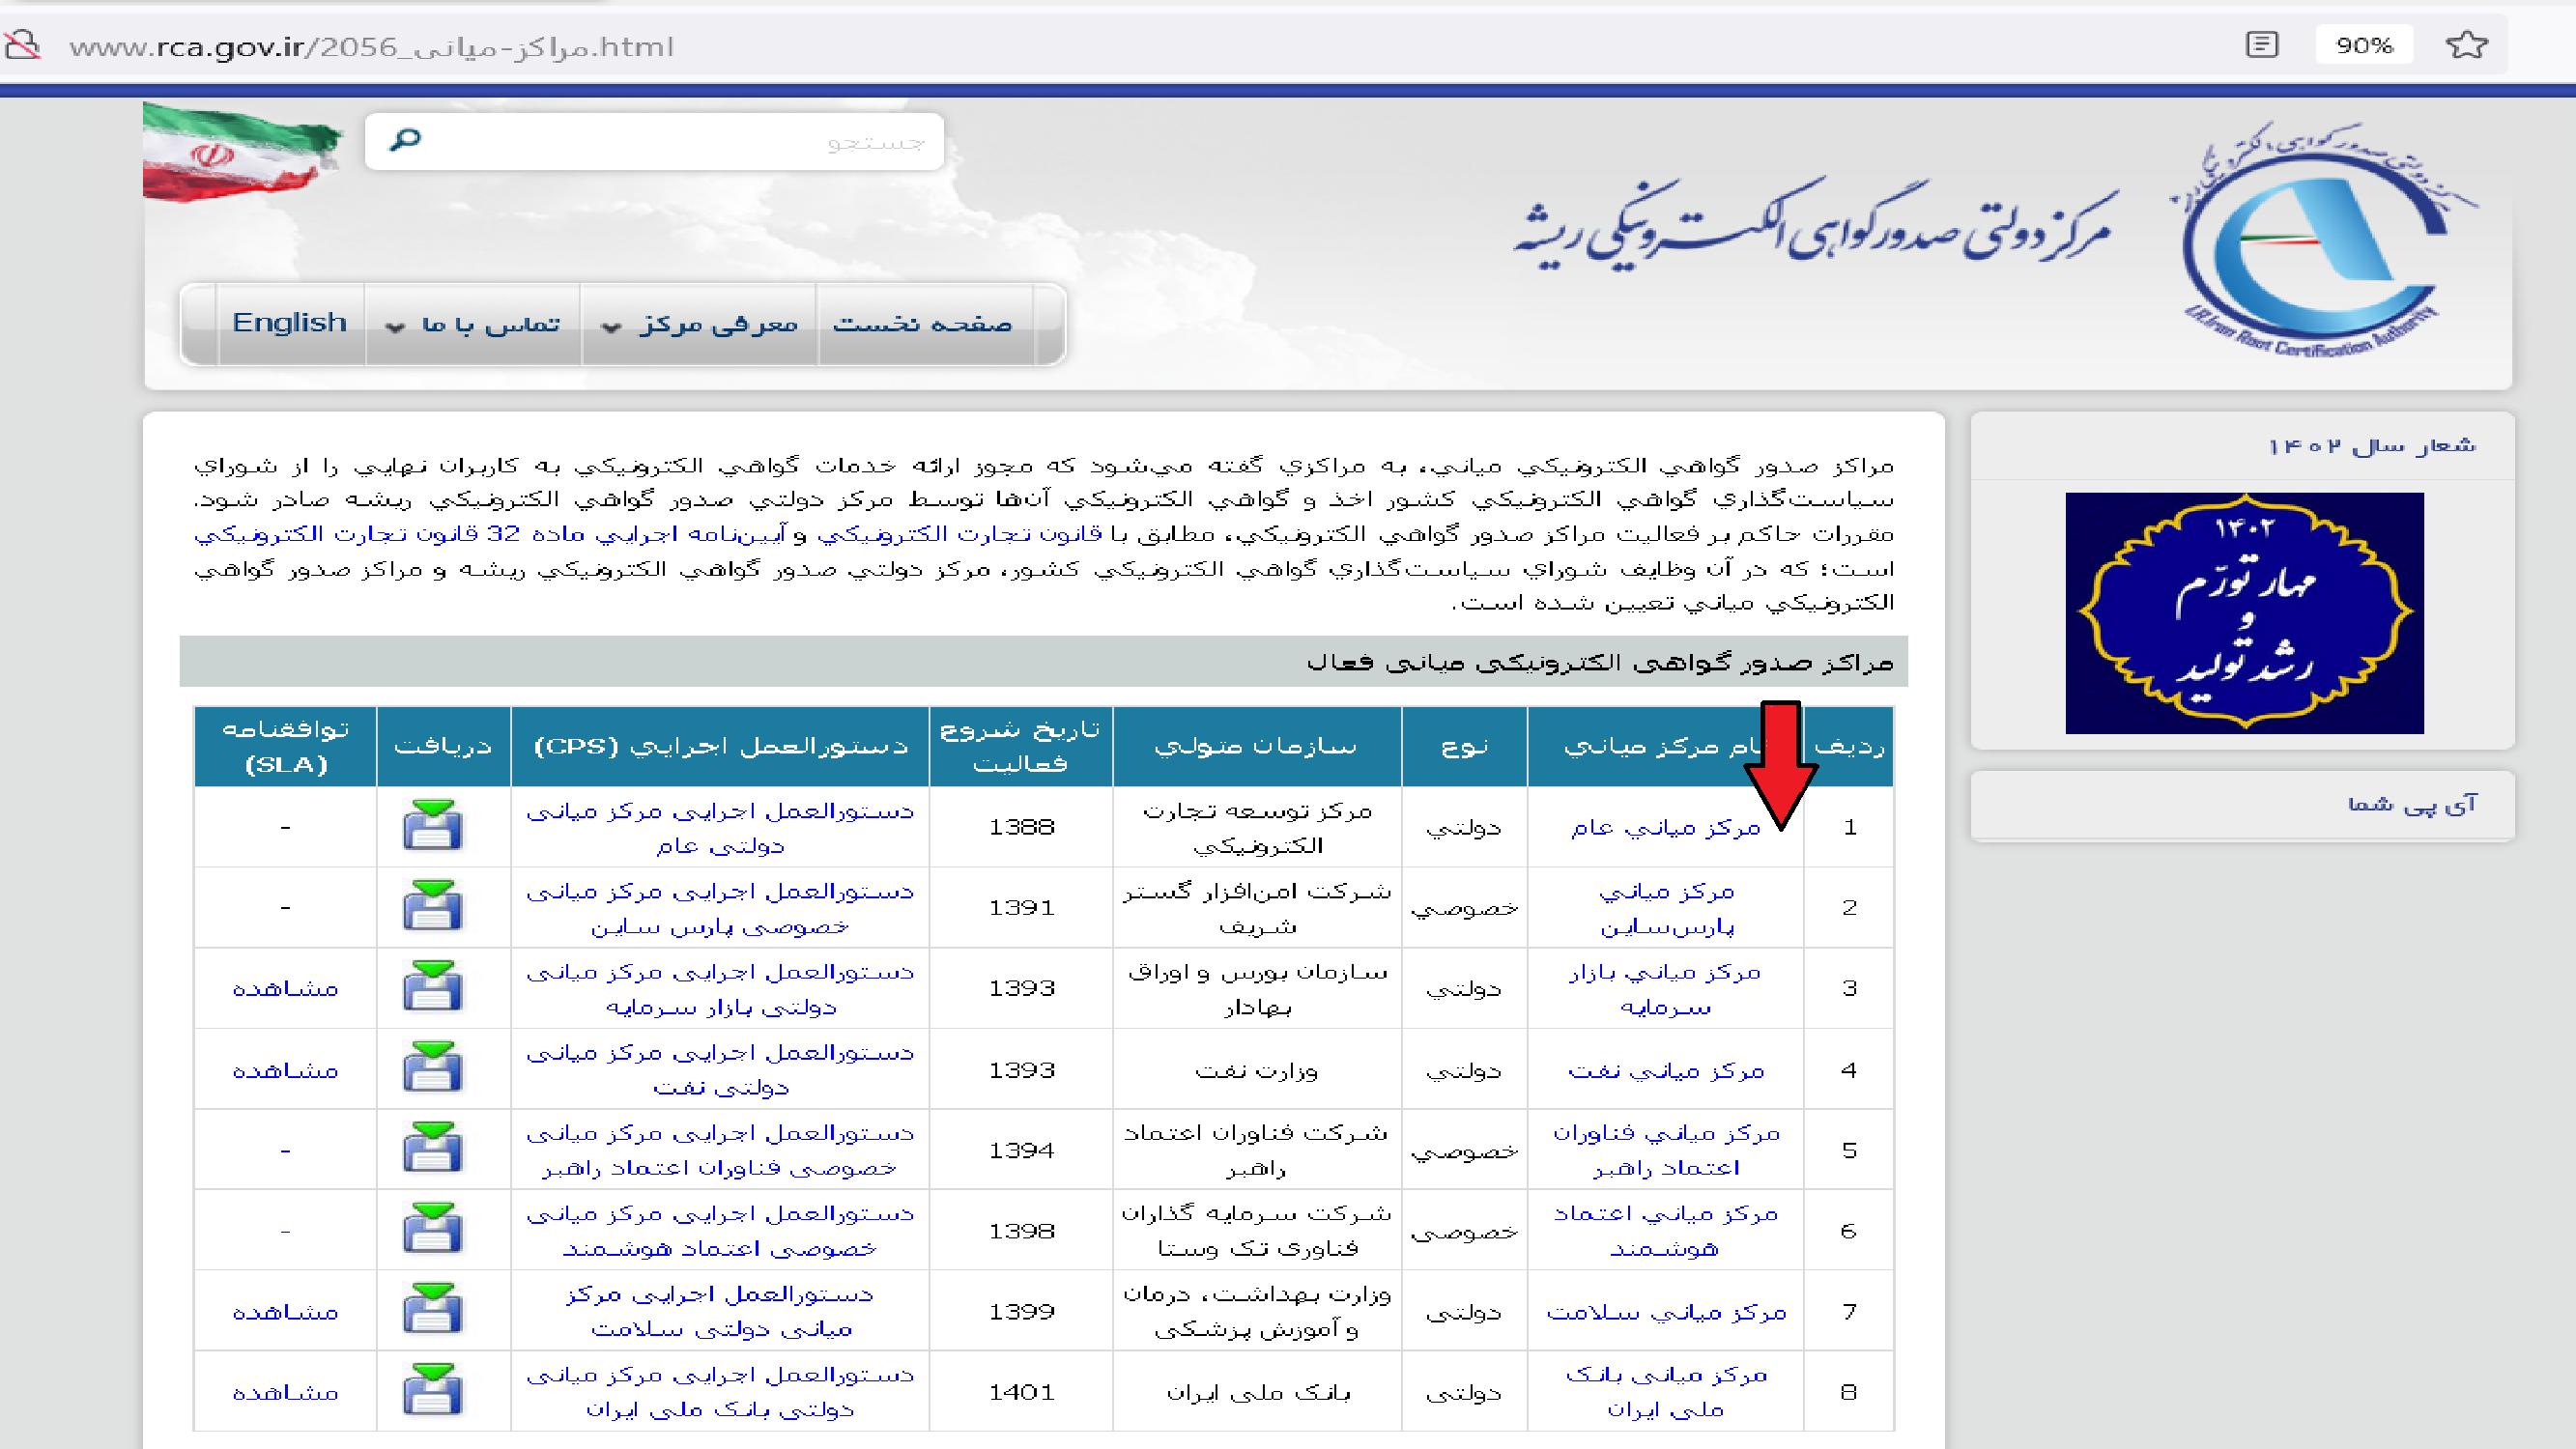The height and width of the screenshot is (1449, 2576).
Task: Expand the تماس با ما dropdown menu
Action: (x=473, y=324)
